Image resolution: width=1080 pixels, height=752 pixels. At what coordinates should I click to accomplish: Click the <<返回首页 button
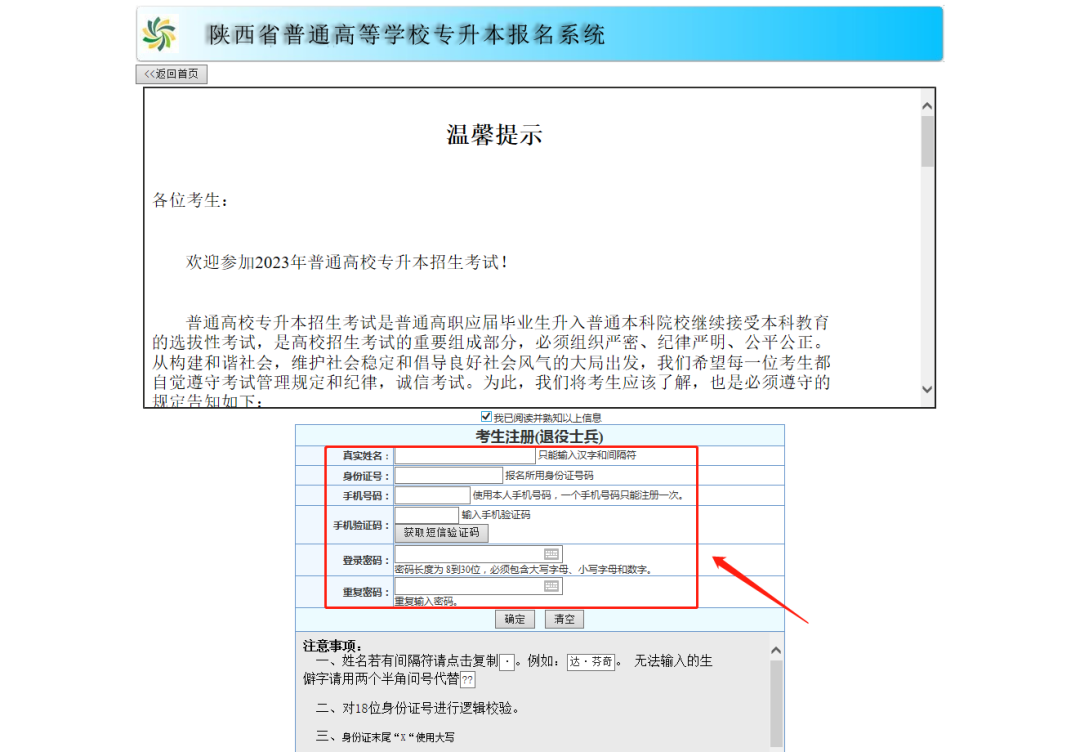tap(172, 74)
